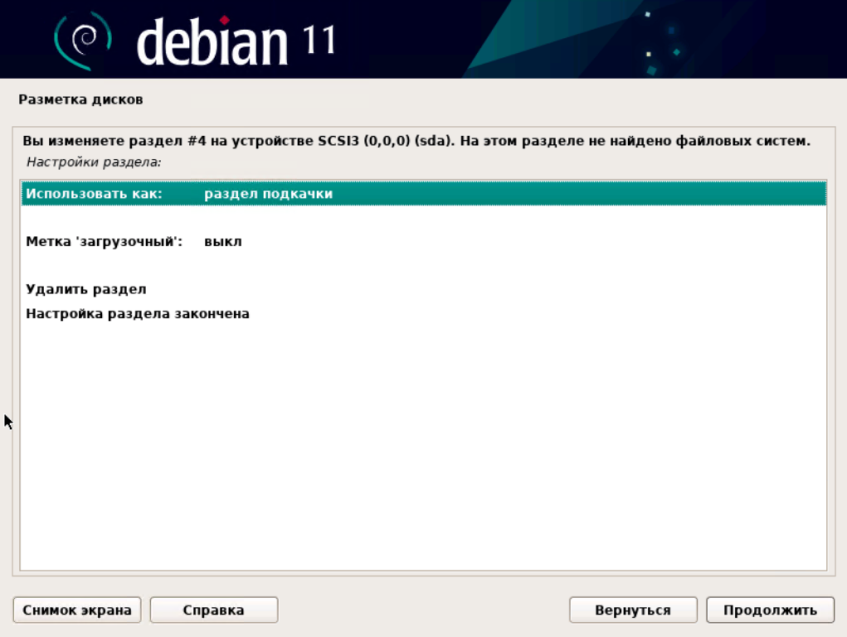Go back using 'Вернуться' button
This screenshot has width=847, height=637.
click(x=633, y=610)
